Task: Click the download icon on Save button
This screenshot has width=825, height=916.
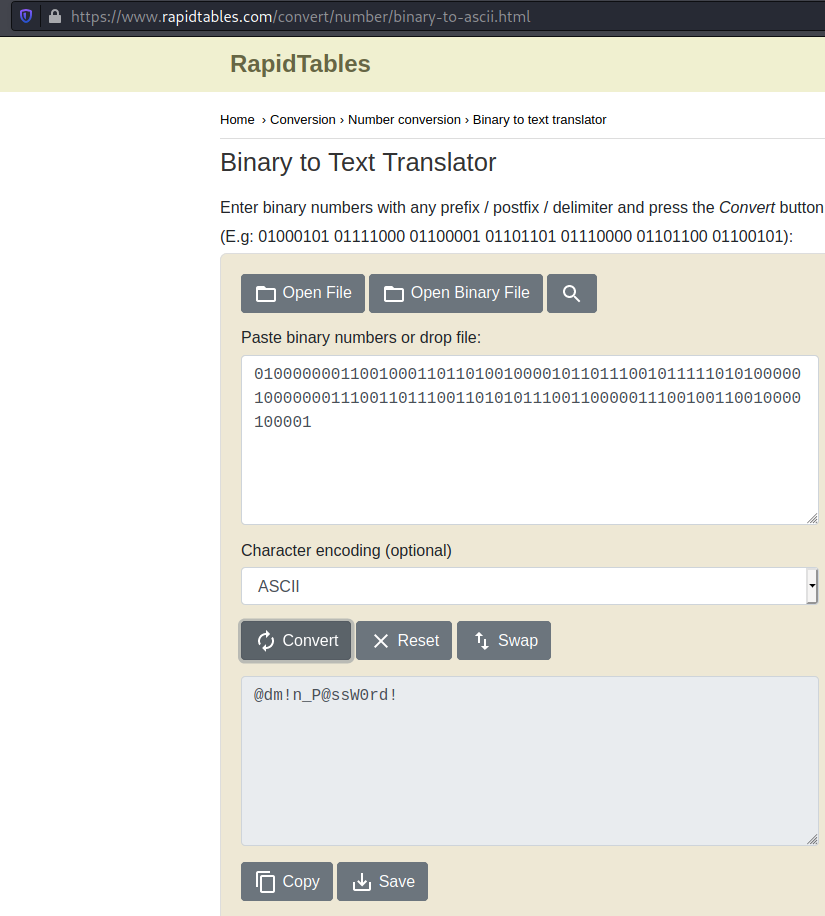Action: (361, 881)
